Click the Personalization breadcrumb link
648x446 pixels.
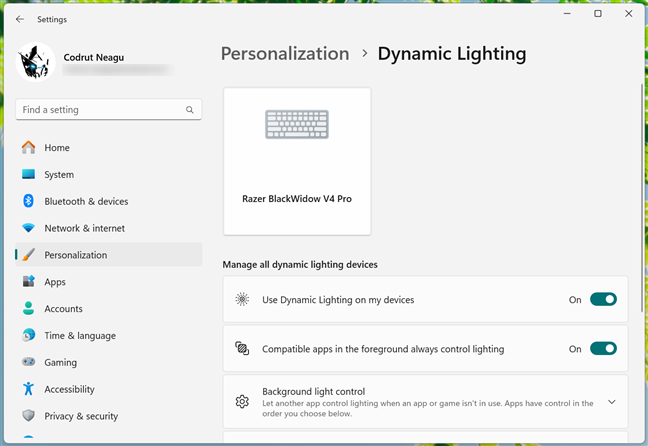[285, 54]
